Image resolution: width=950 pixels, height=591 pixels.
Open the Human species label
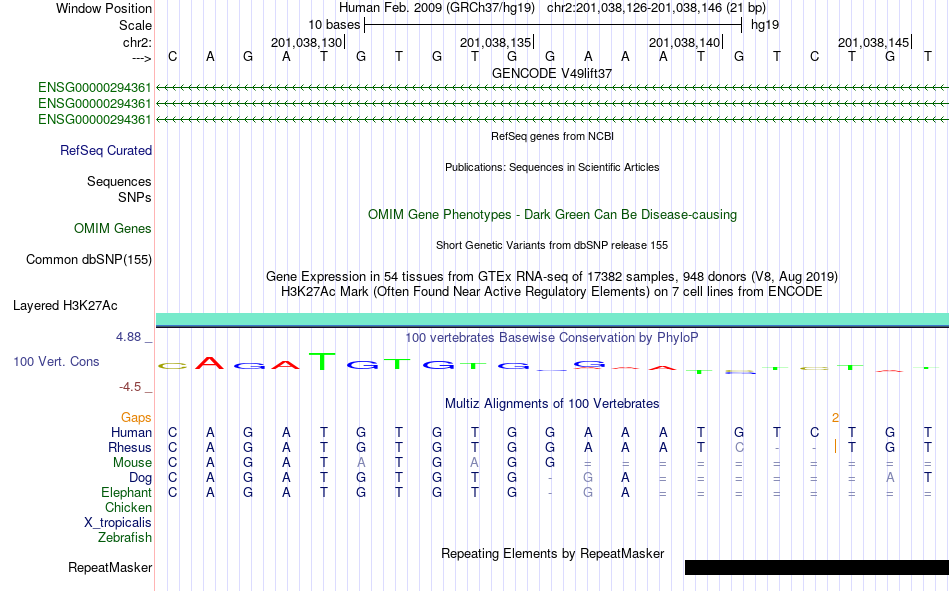pyautogui.click(x=131, y=432)
